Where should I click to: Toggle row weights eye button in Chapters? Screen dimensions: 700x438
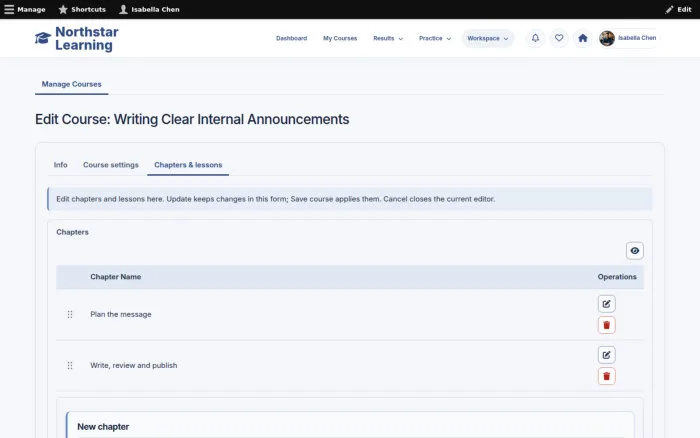[x=634, y=250]
